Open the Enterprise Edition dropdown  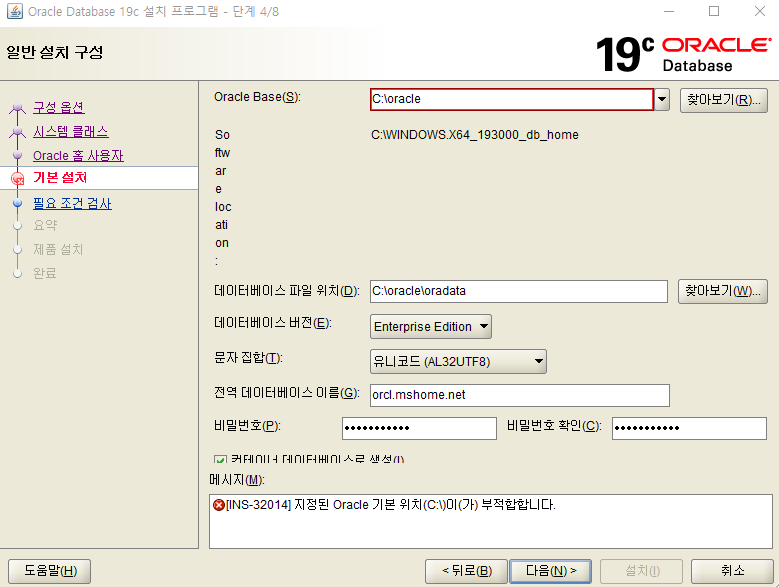click(431, 327)
